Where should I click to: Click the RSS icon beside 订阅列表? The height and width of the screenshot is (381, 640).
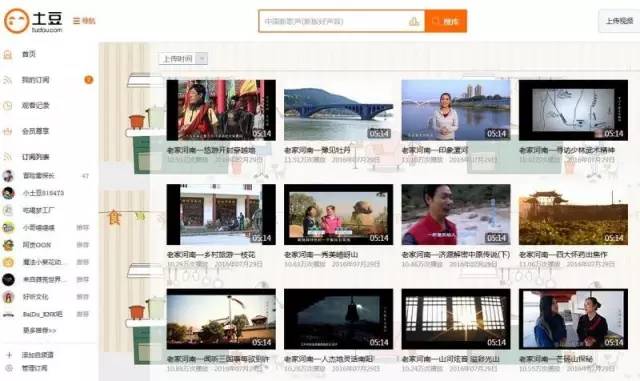(8, 157)
